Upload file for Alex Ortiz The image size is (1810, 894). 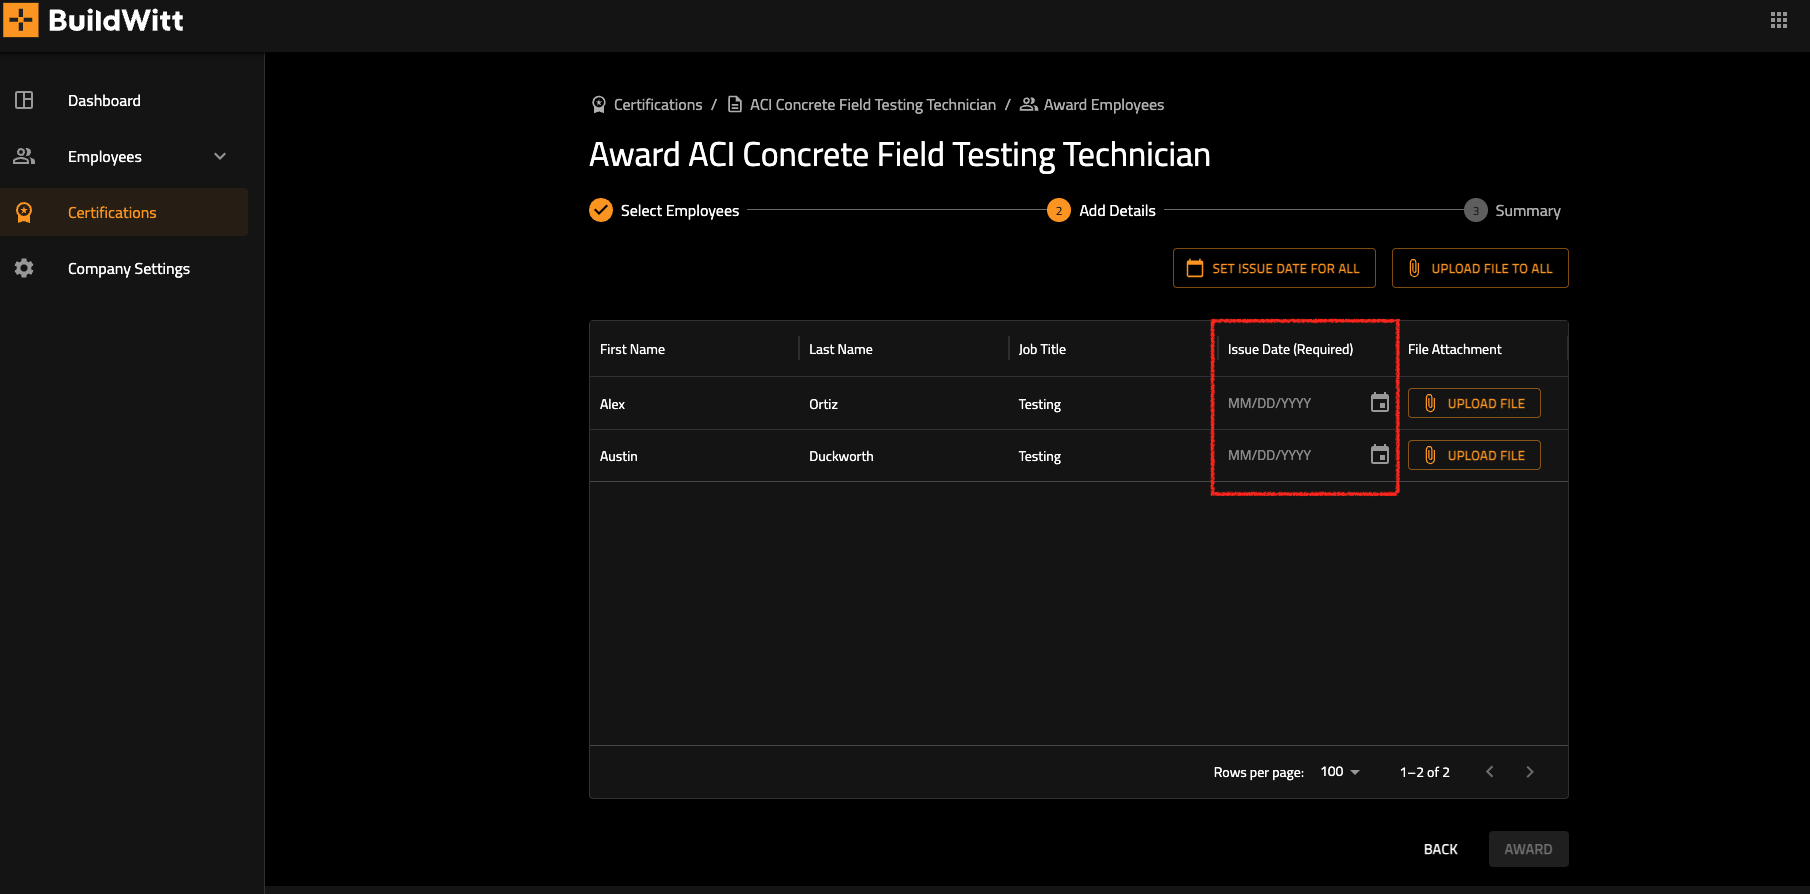1474,403
